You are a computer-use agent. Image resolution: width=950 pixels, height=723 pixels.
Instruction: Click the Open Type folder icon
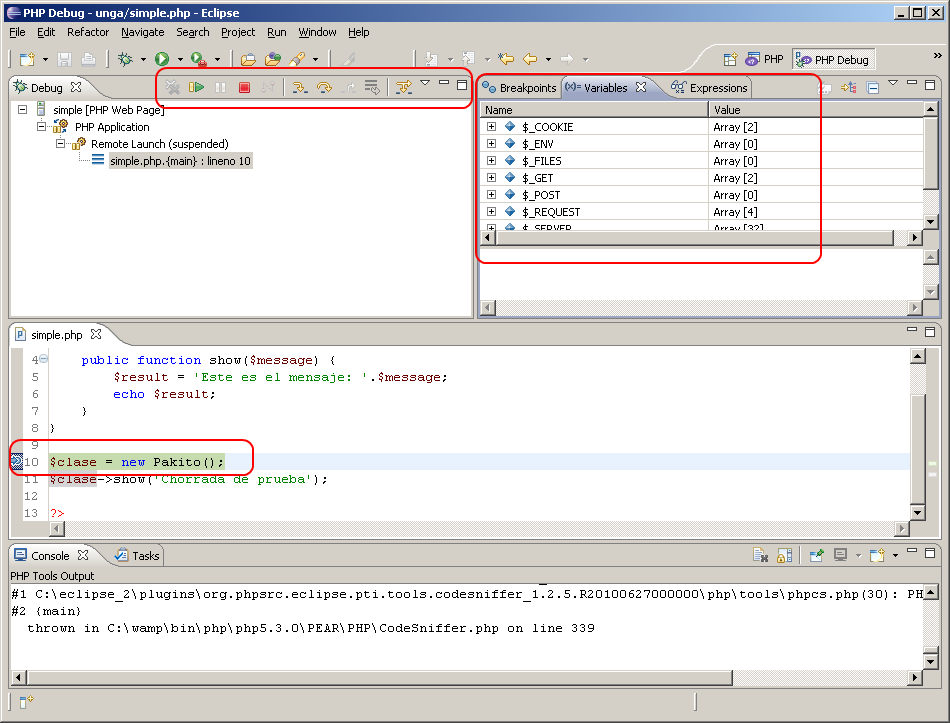248,59
